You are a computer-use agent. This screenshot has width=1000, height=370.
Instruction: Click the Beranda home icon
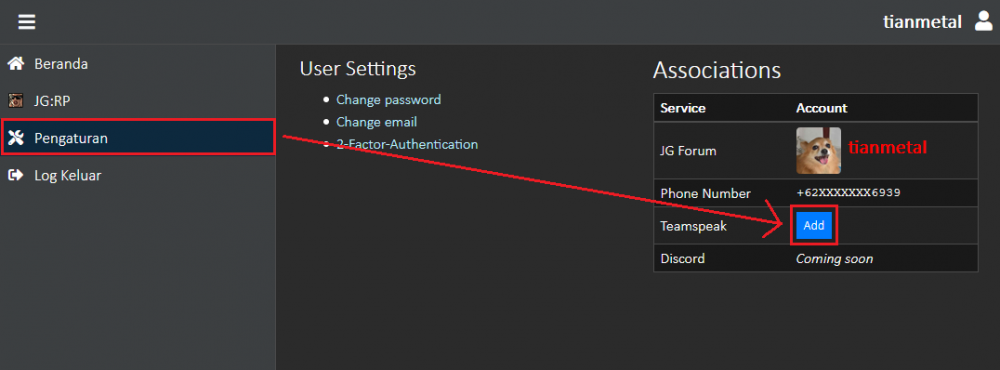click(x=16, y=64)
